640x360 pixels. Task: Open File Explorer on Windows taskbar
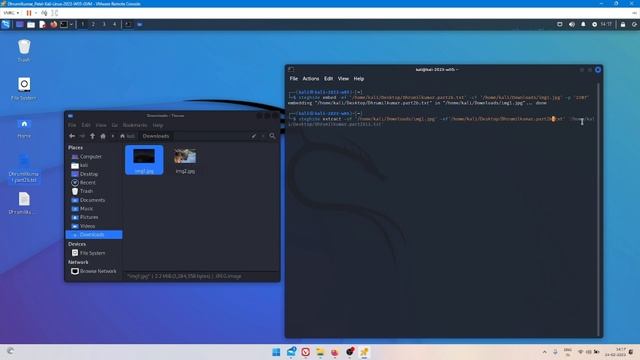click(x=320, y=352)
